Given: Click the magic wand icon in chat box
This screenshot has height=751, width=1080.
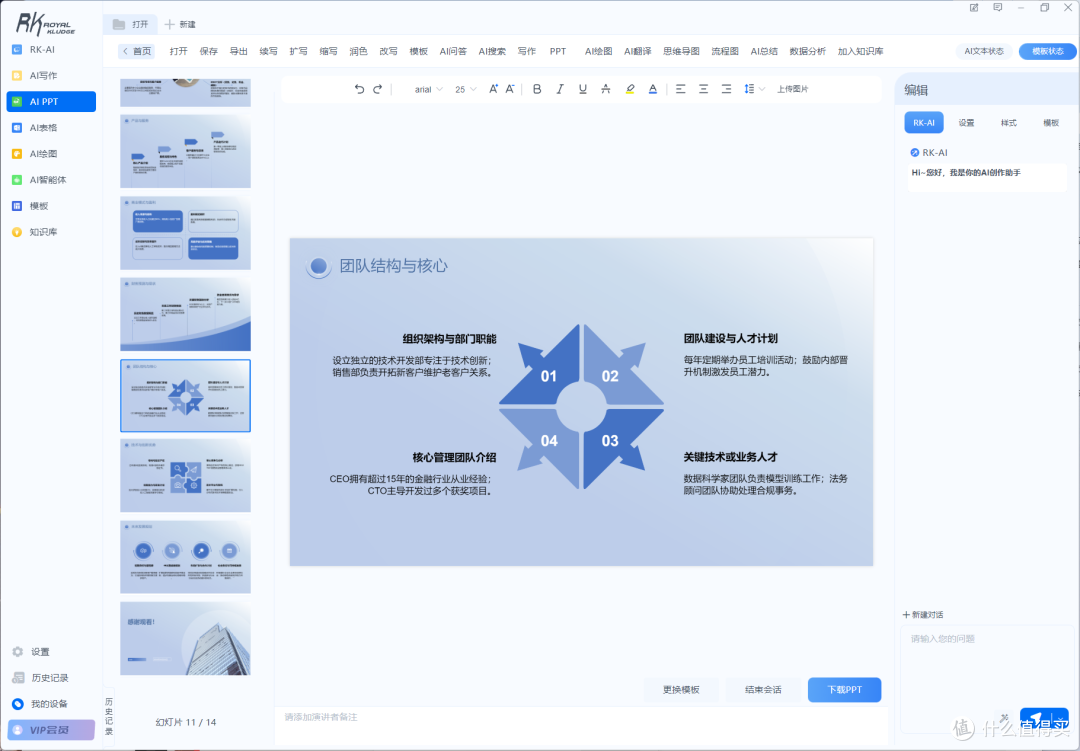Looking at the screenshot, I should [1004, 718].
